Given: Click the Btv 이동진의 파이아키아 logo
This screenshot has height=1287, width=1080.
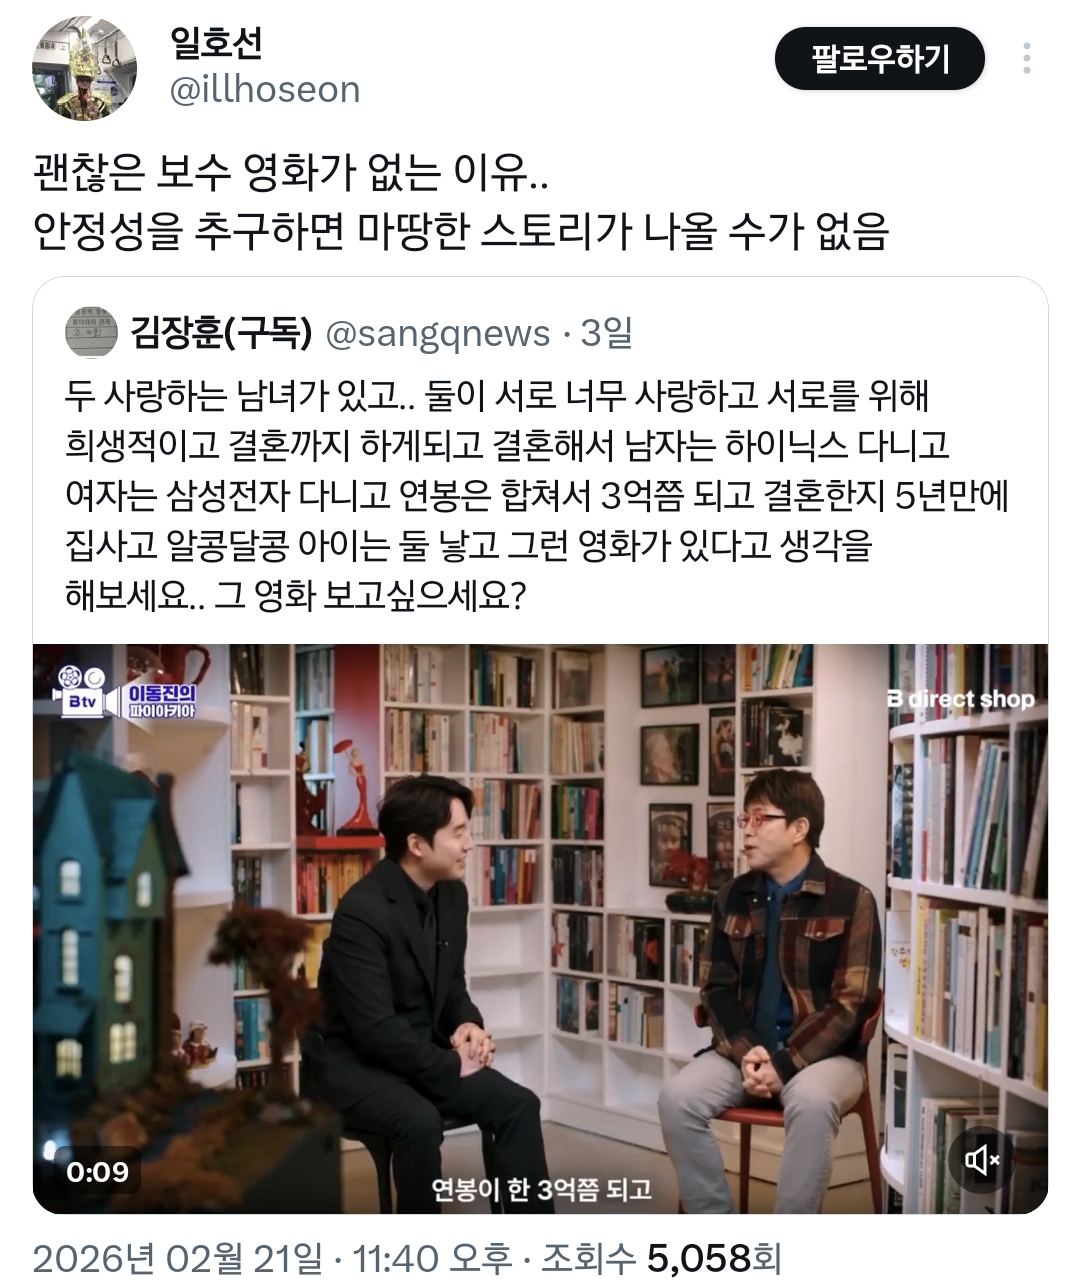Looking at the screenshot, I should tap(127, 692).
